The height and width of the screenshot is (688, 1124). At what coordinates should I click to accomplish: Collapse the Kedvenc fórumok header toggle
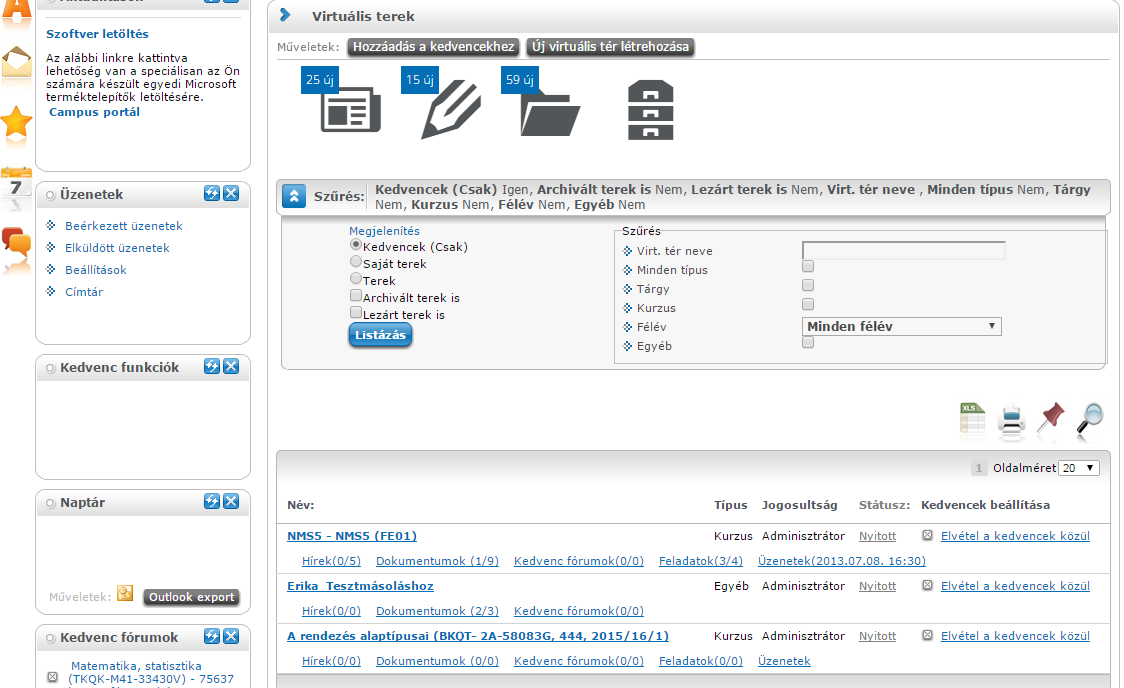click(x=50, y=638)
